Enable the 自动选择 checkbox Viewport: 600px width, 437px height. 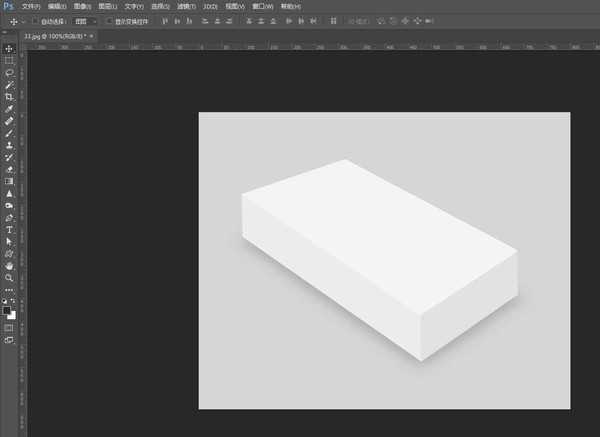[36, 20]
